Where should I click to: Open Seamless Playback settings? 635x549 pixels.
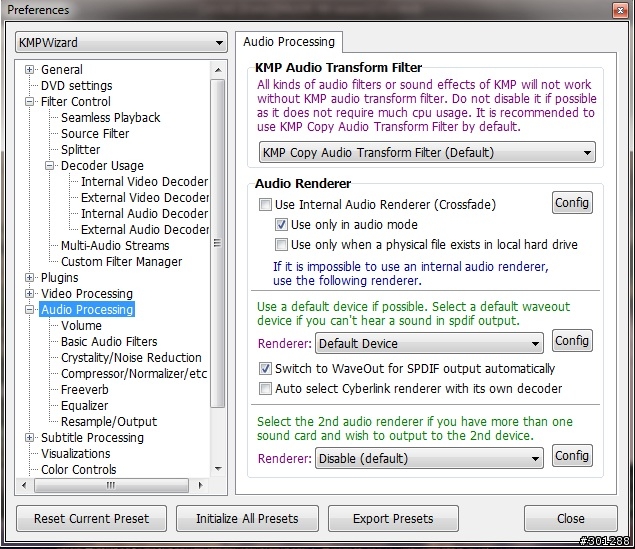click(111, 118)
